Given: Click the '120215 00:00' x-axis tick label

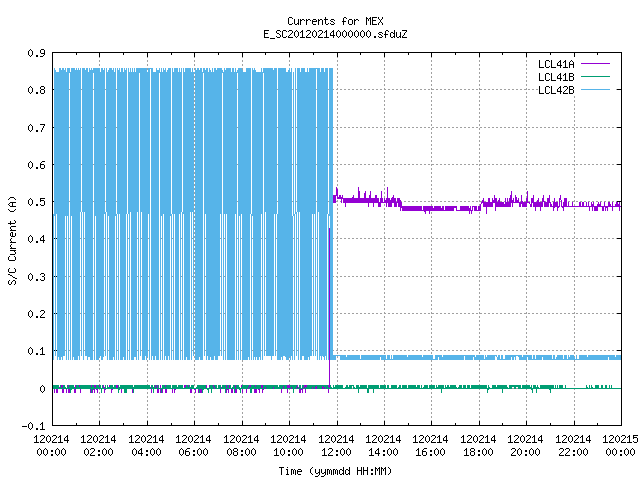Looking at the screenshot, I should [x=620, y=446].
